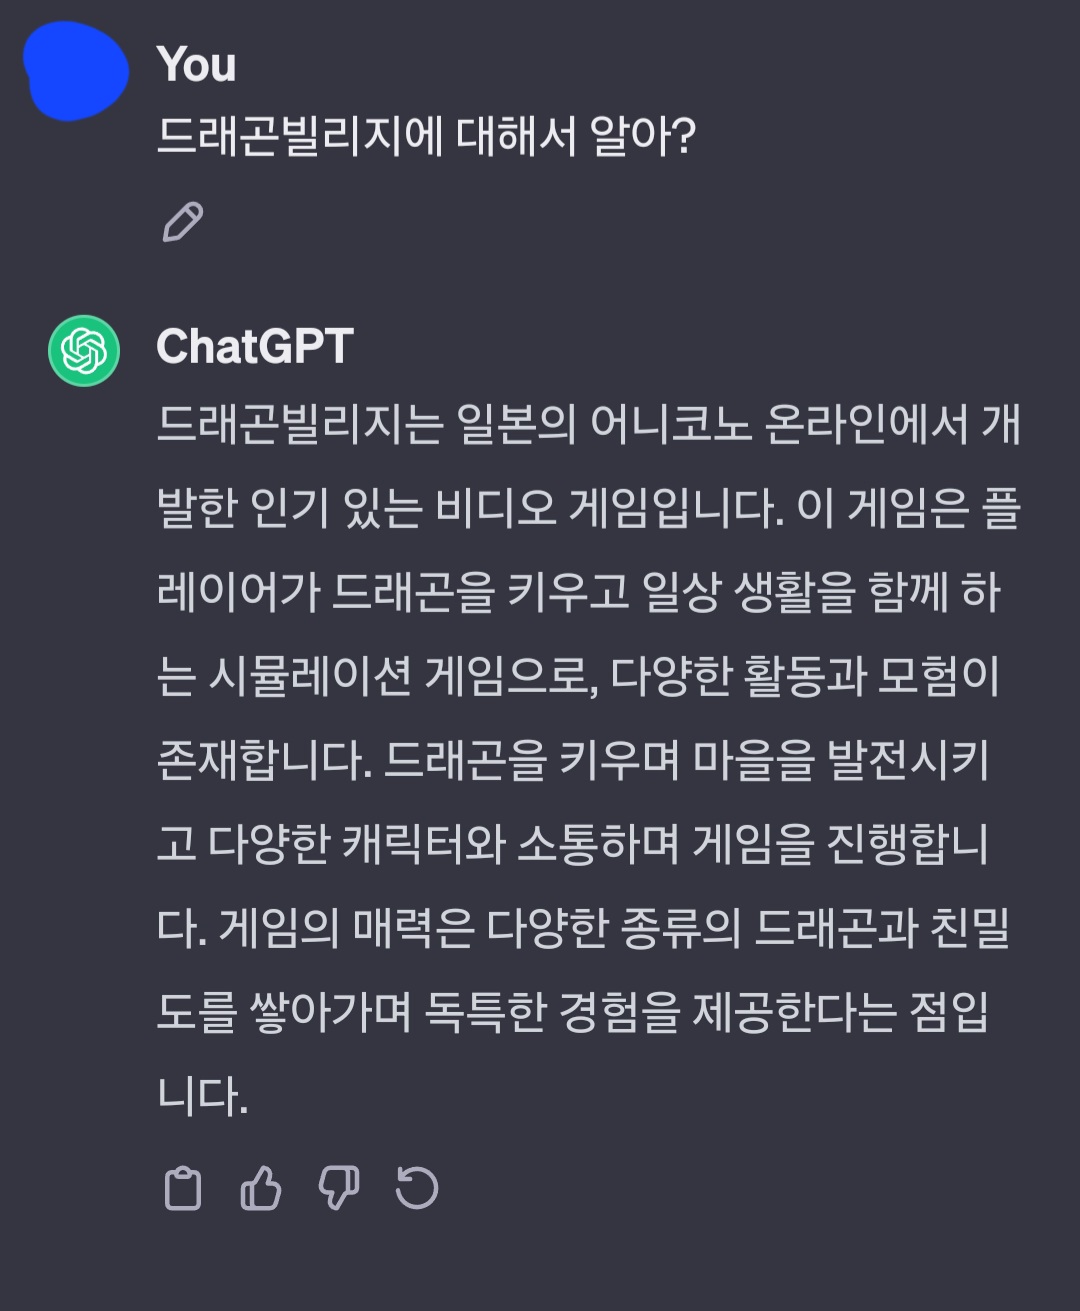Click the word "시뮬레이션" in the response
The height and width of the screenshot is (1311, 1080).
click(x=309, y=677)
